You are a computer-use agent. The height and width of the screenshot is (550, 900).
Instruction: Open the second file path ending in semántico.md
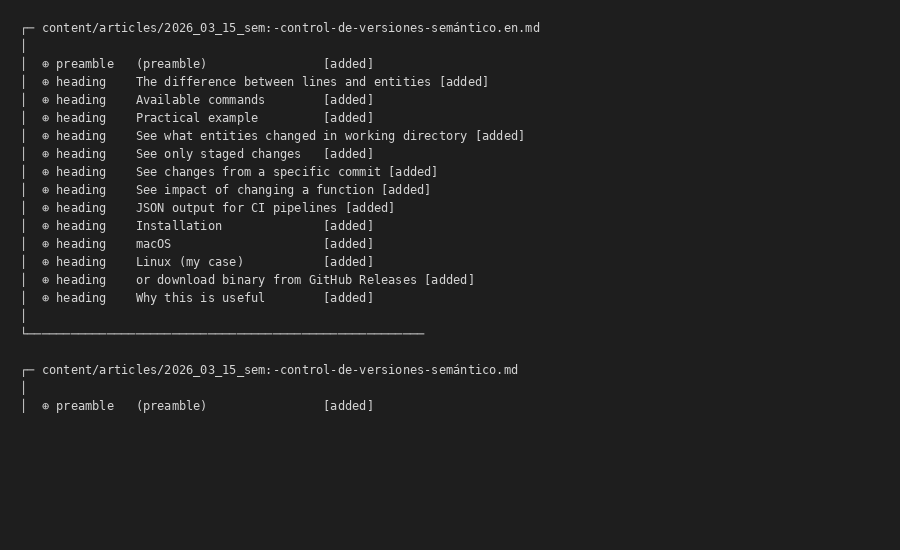(279, 370)
